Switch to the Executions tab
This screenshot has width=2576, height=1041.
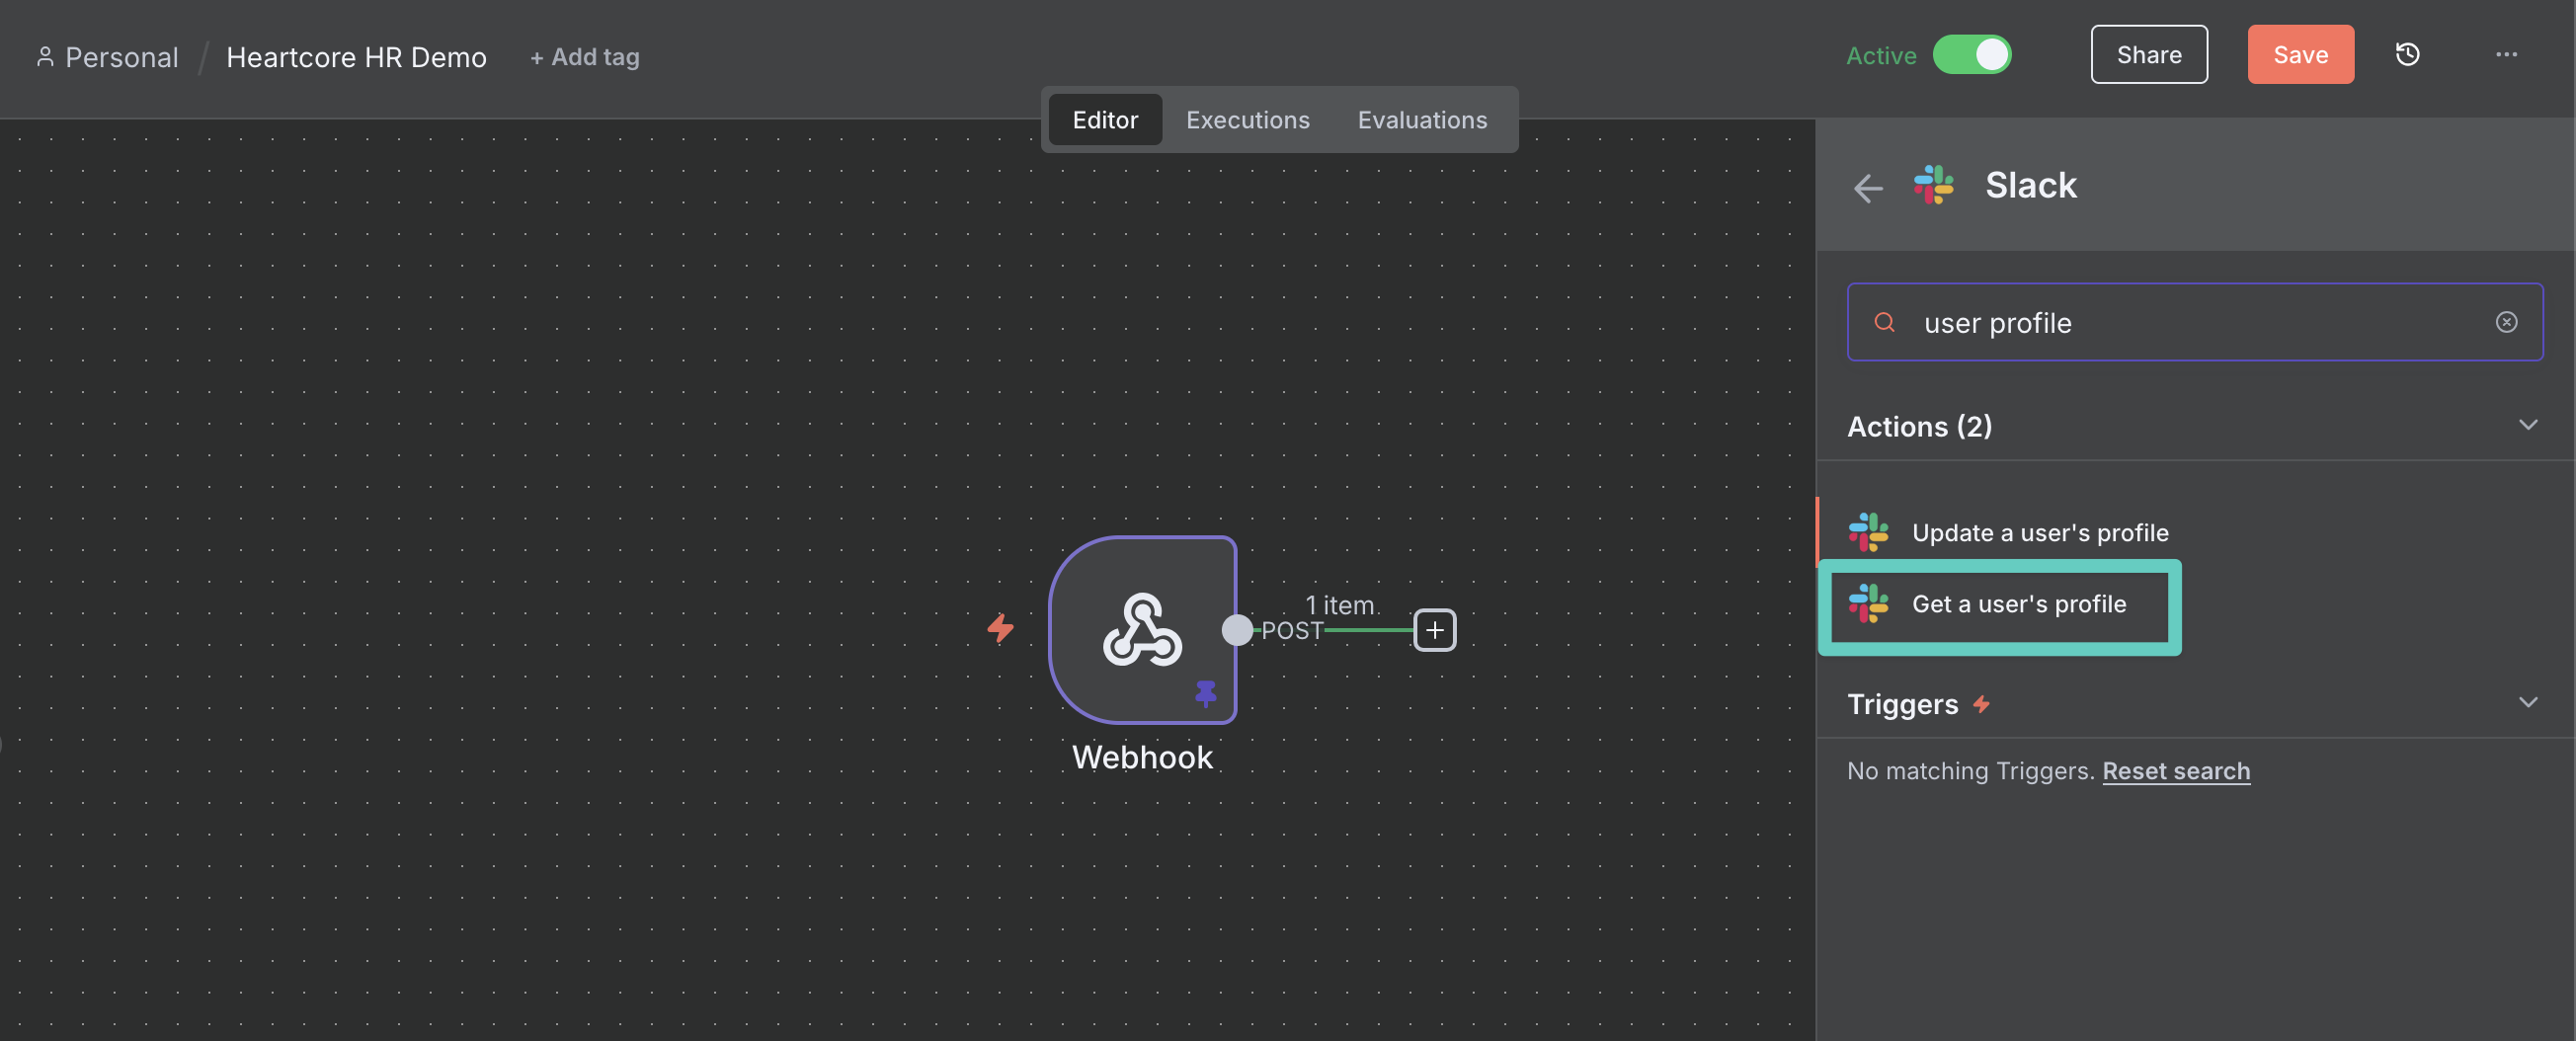click(1247, 120)
